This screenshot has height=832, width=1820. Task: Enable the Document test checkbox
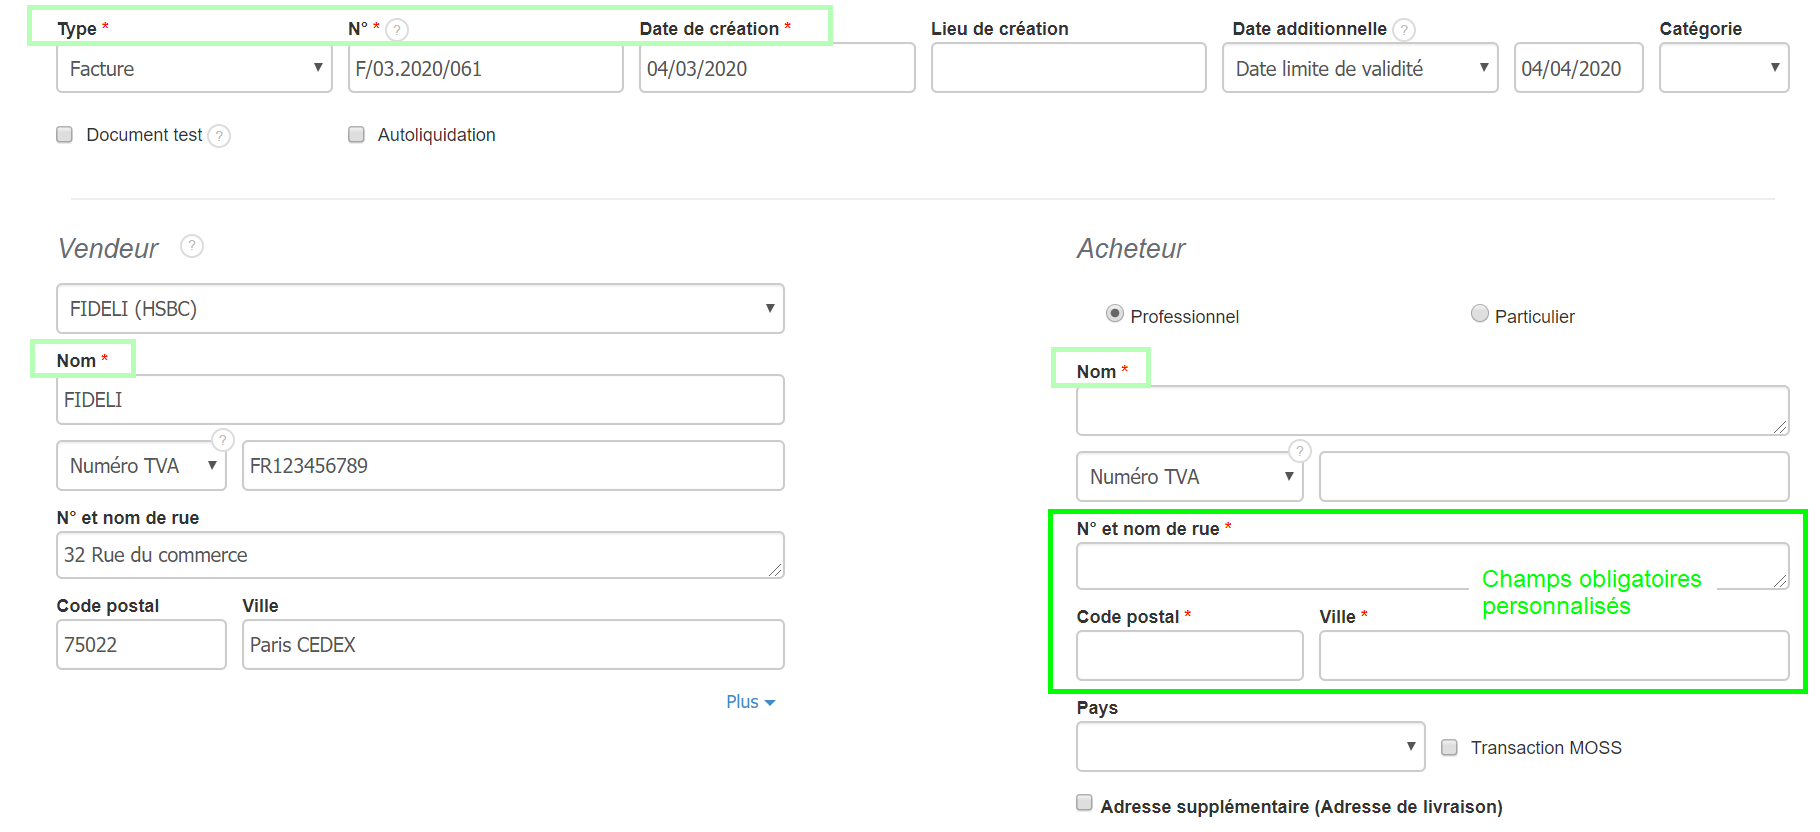tap(65, 135)
